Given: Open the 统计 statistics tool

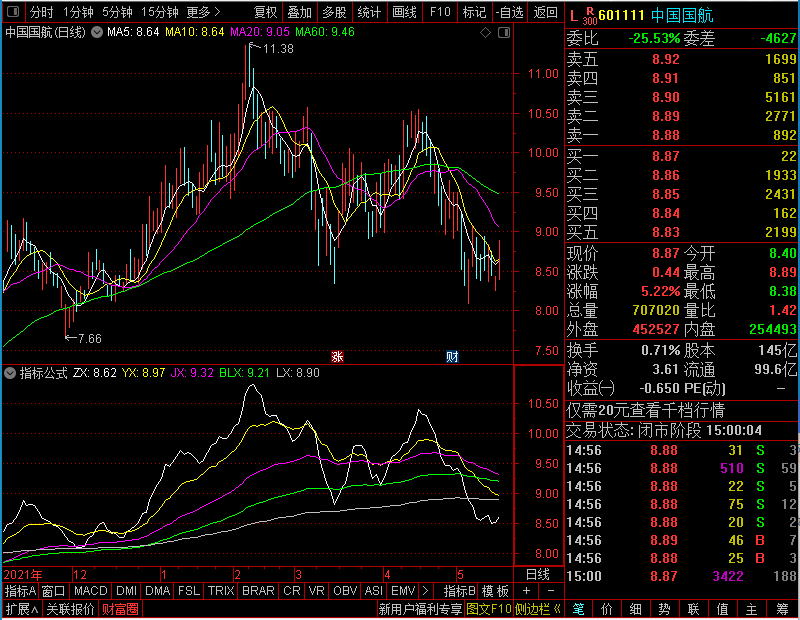Looking at the screenshot, I should (369, 12).
